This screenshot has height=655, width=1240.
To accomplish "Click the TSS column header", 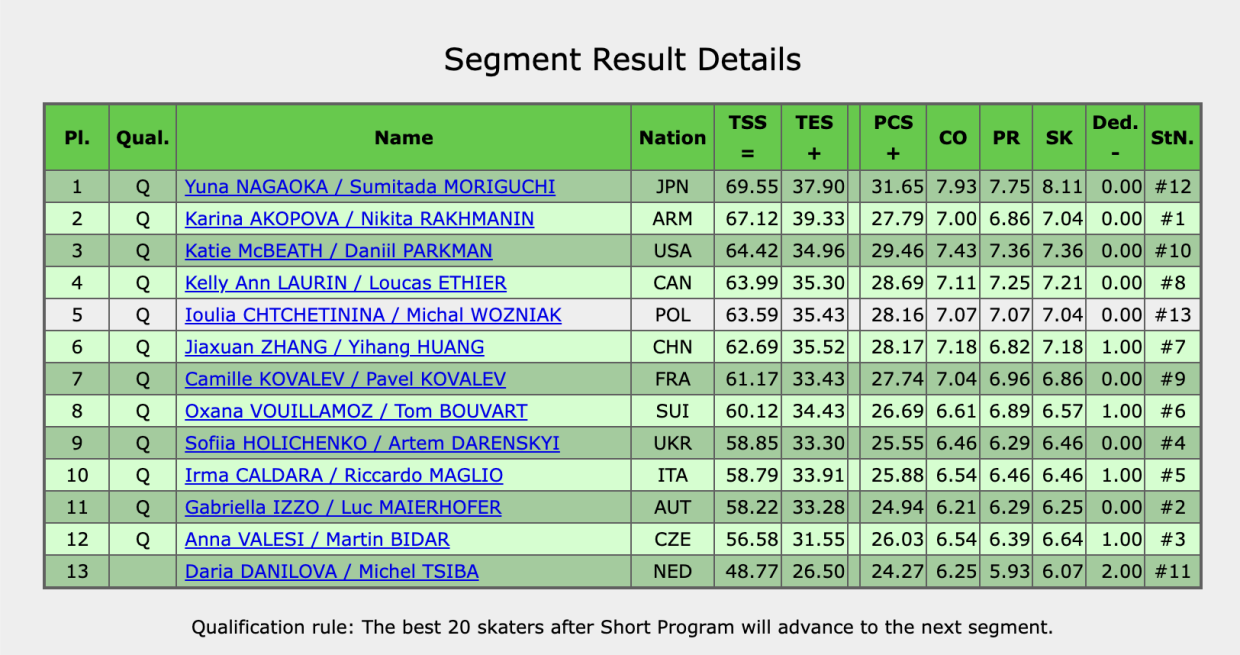I will (x=748, y=138).
